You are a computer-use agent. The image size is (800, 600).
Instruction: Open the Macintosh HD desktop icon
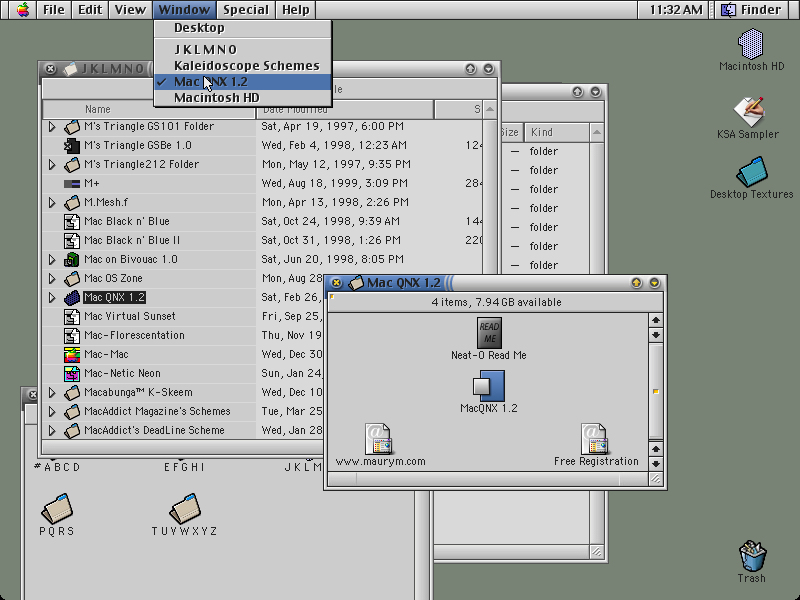[x=751, y=43]
